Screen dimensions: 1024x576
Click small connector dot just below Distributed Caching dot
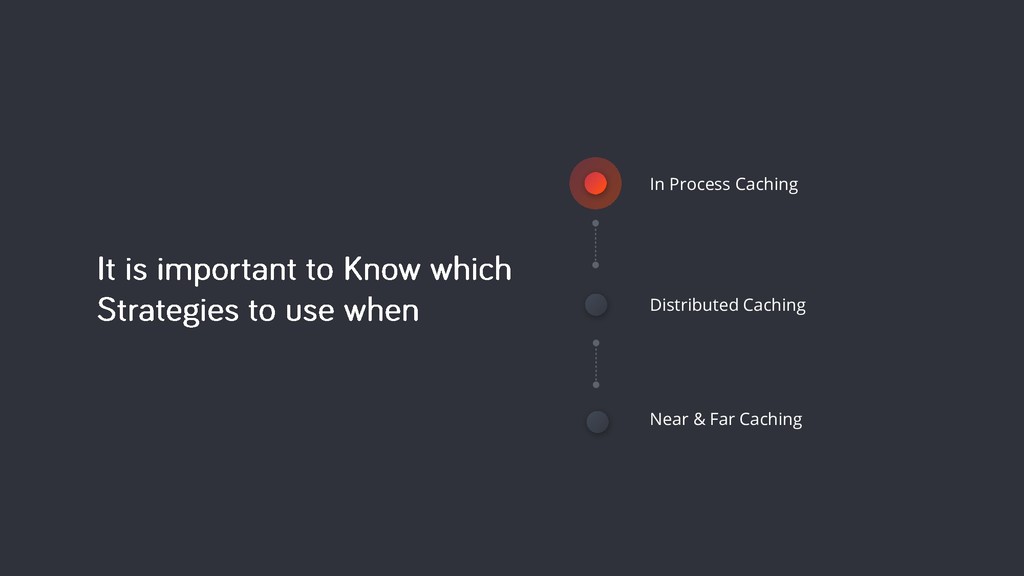point(596,343)
